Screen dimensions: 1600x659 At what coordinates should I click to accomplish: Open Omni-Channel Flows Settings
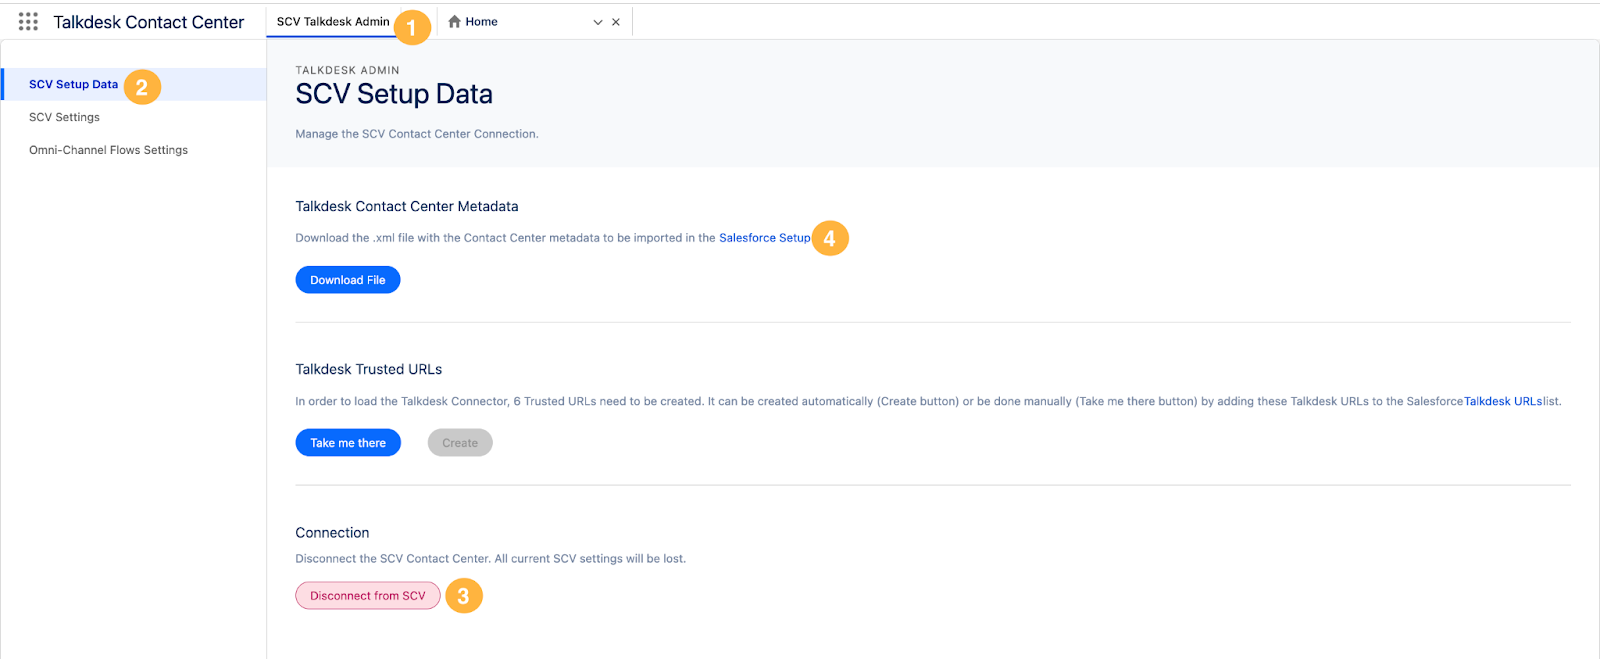(108, 150)
